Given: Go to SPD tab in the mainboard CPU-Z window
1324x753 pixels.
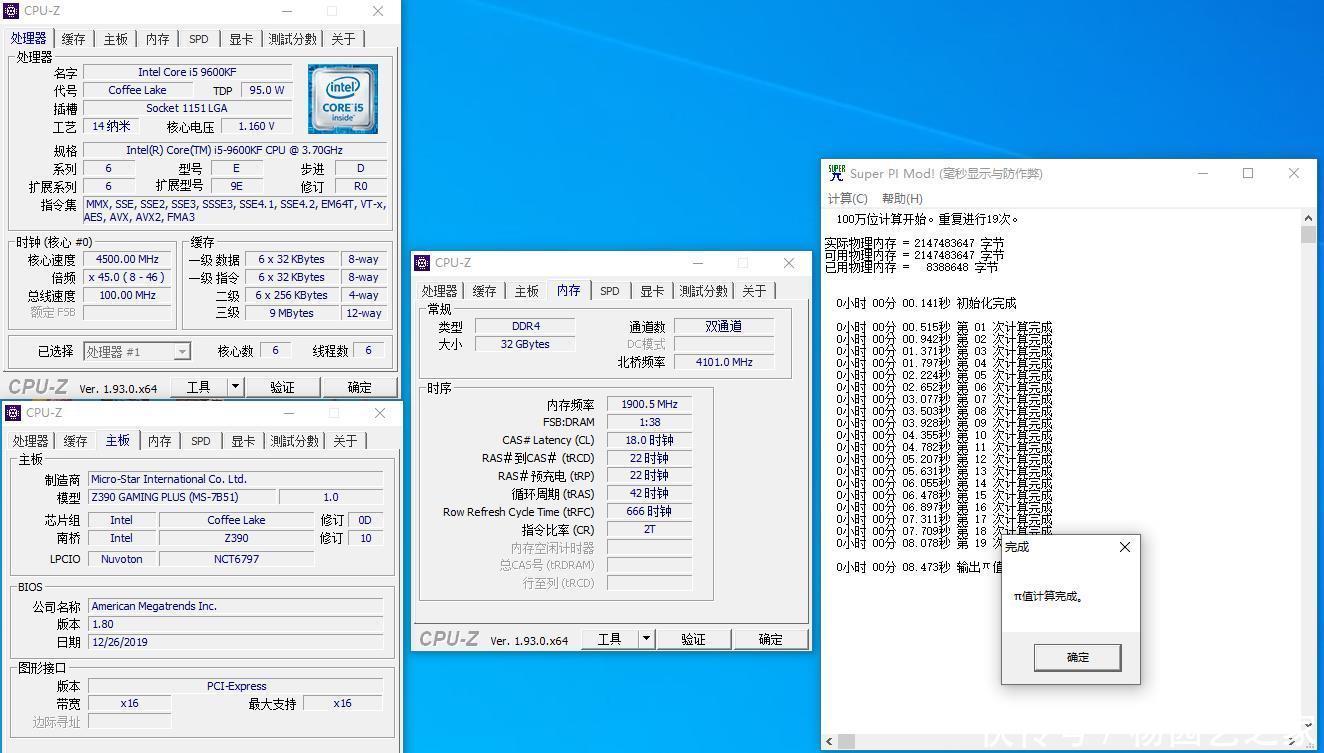Looking at the screenshot, I should (x=201, y=441).
